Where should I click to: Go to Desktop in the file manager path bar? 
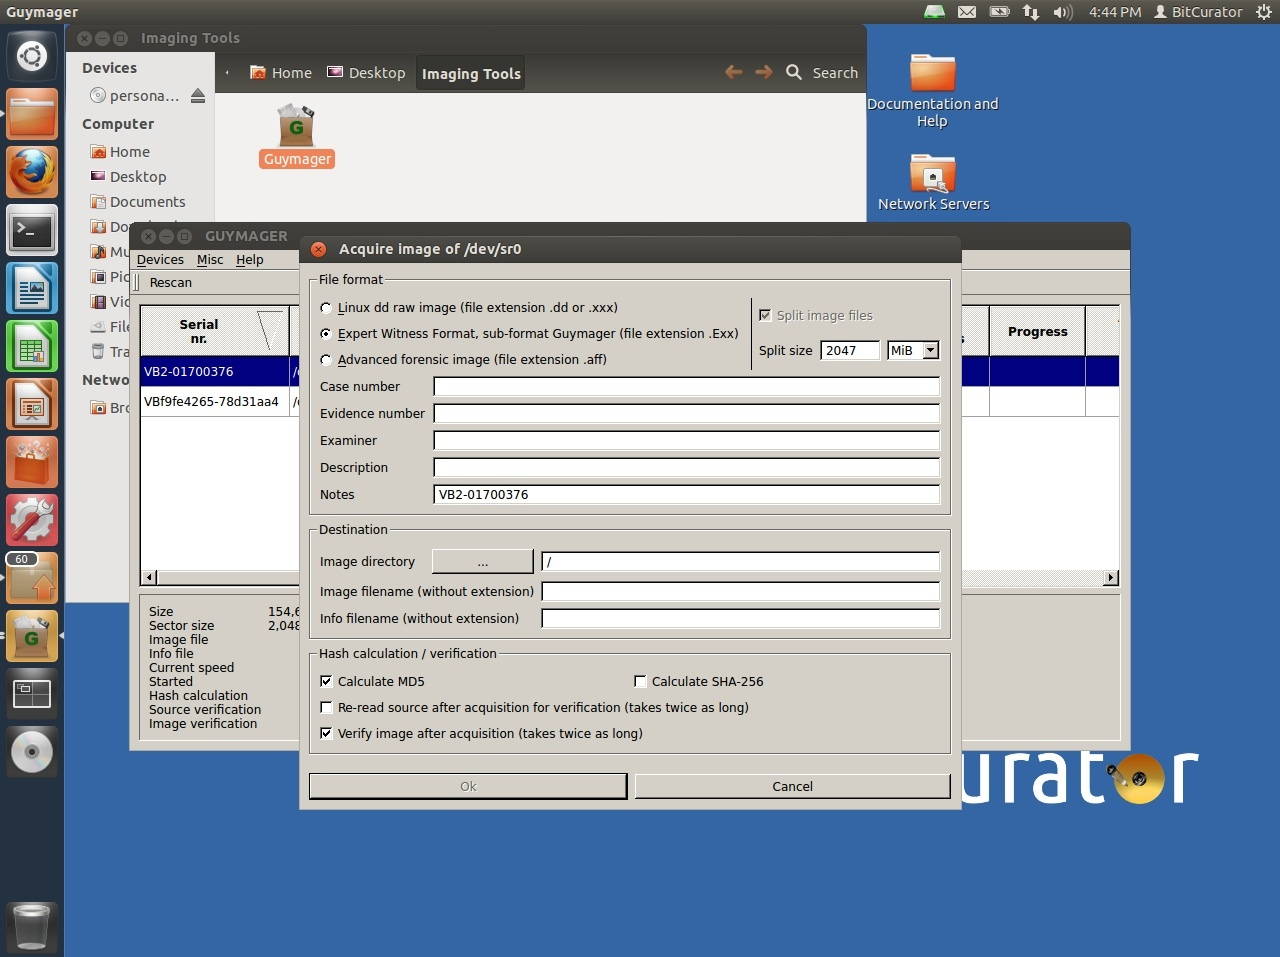pyautogui.click(x=366, y=72)
